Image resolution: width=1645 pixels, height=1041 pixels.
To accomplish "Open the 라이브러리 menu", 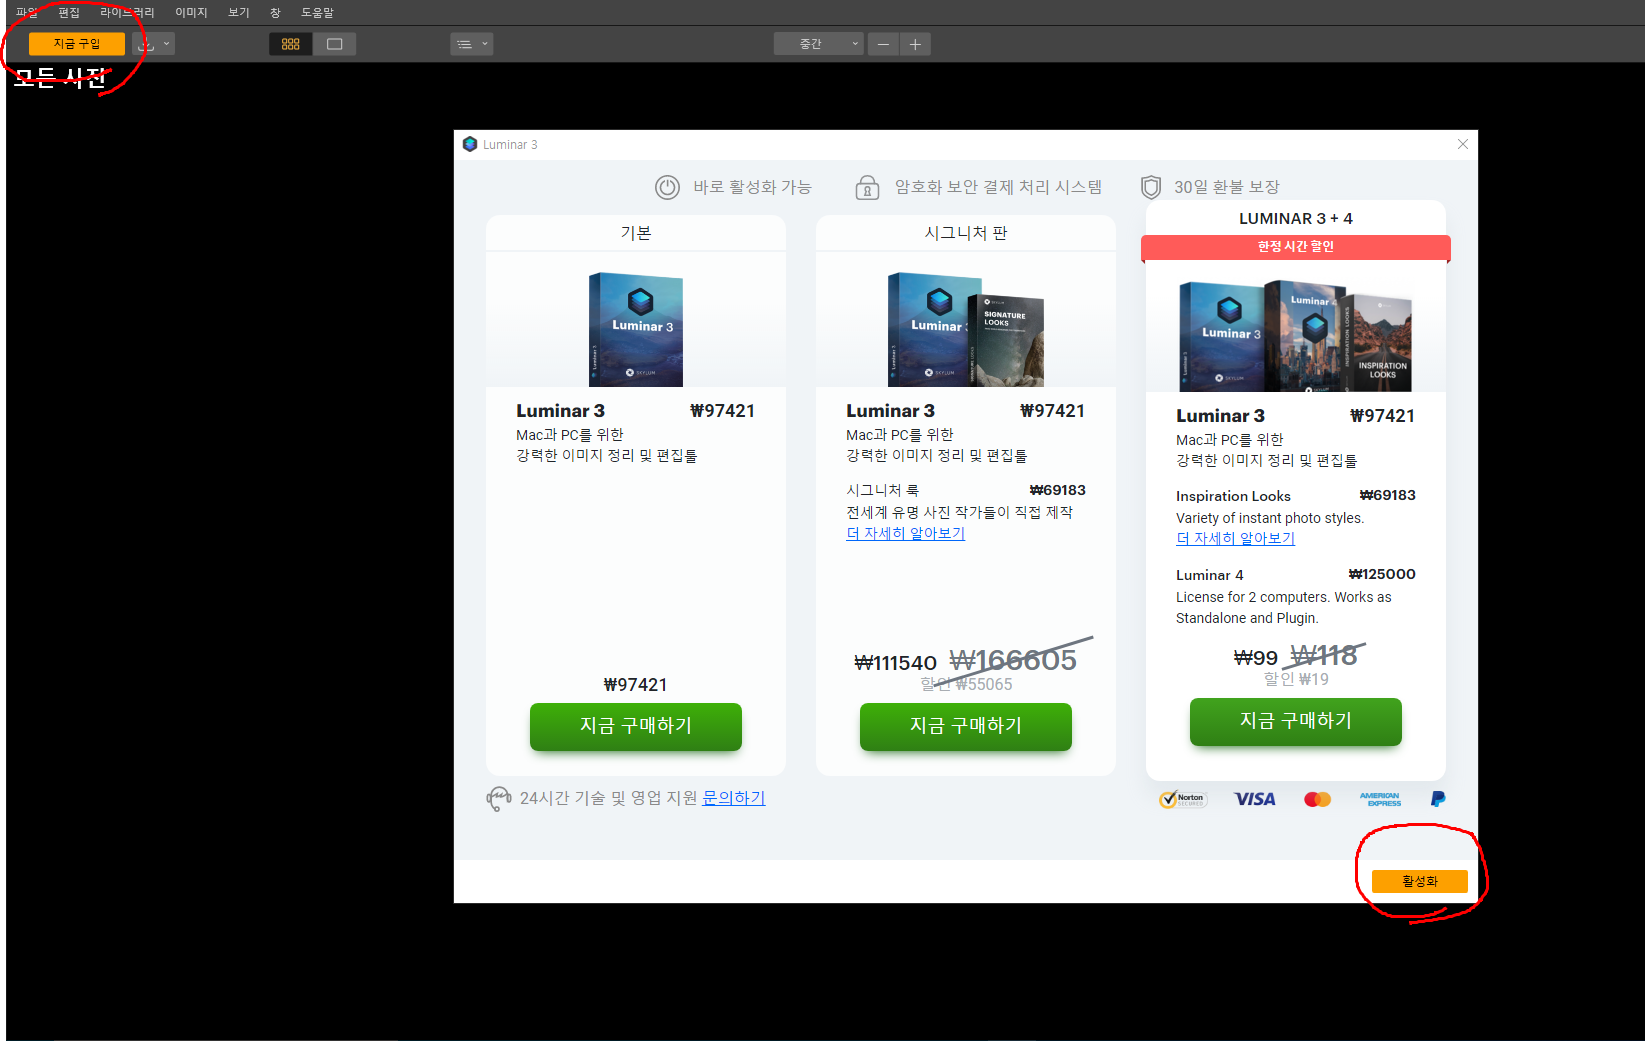I will point(127,12).
